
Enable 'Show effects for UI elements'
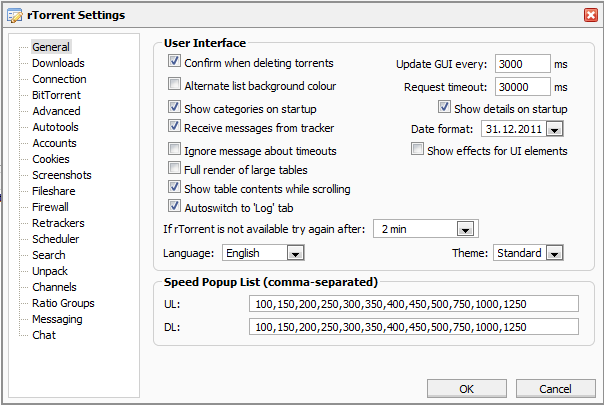pyautogui.click(x=418, y=151)
